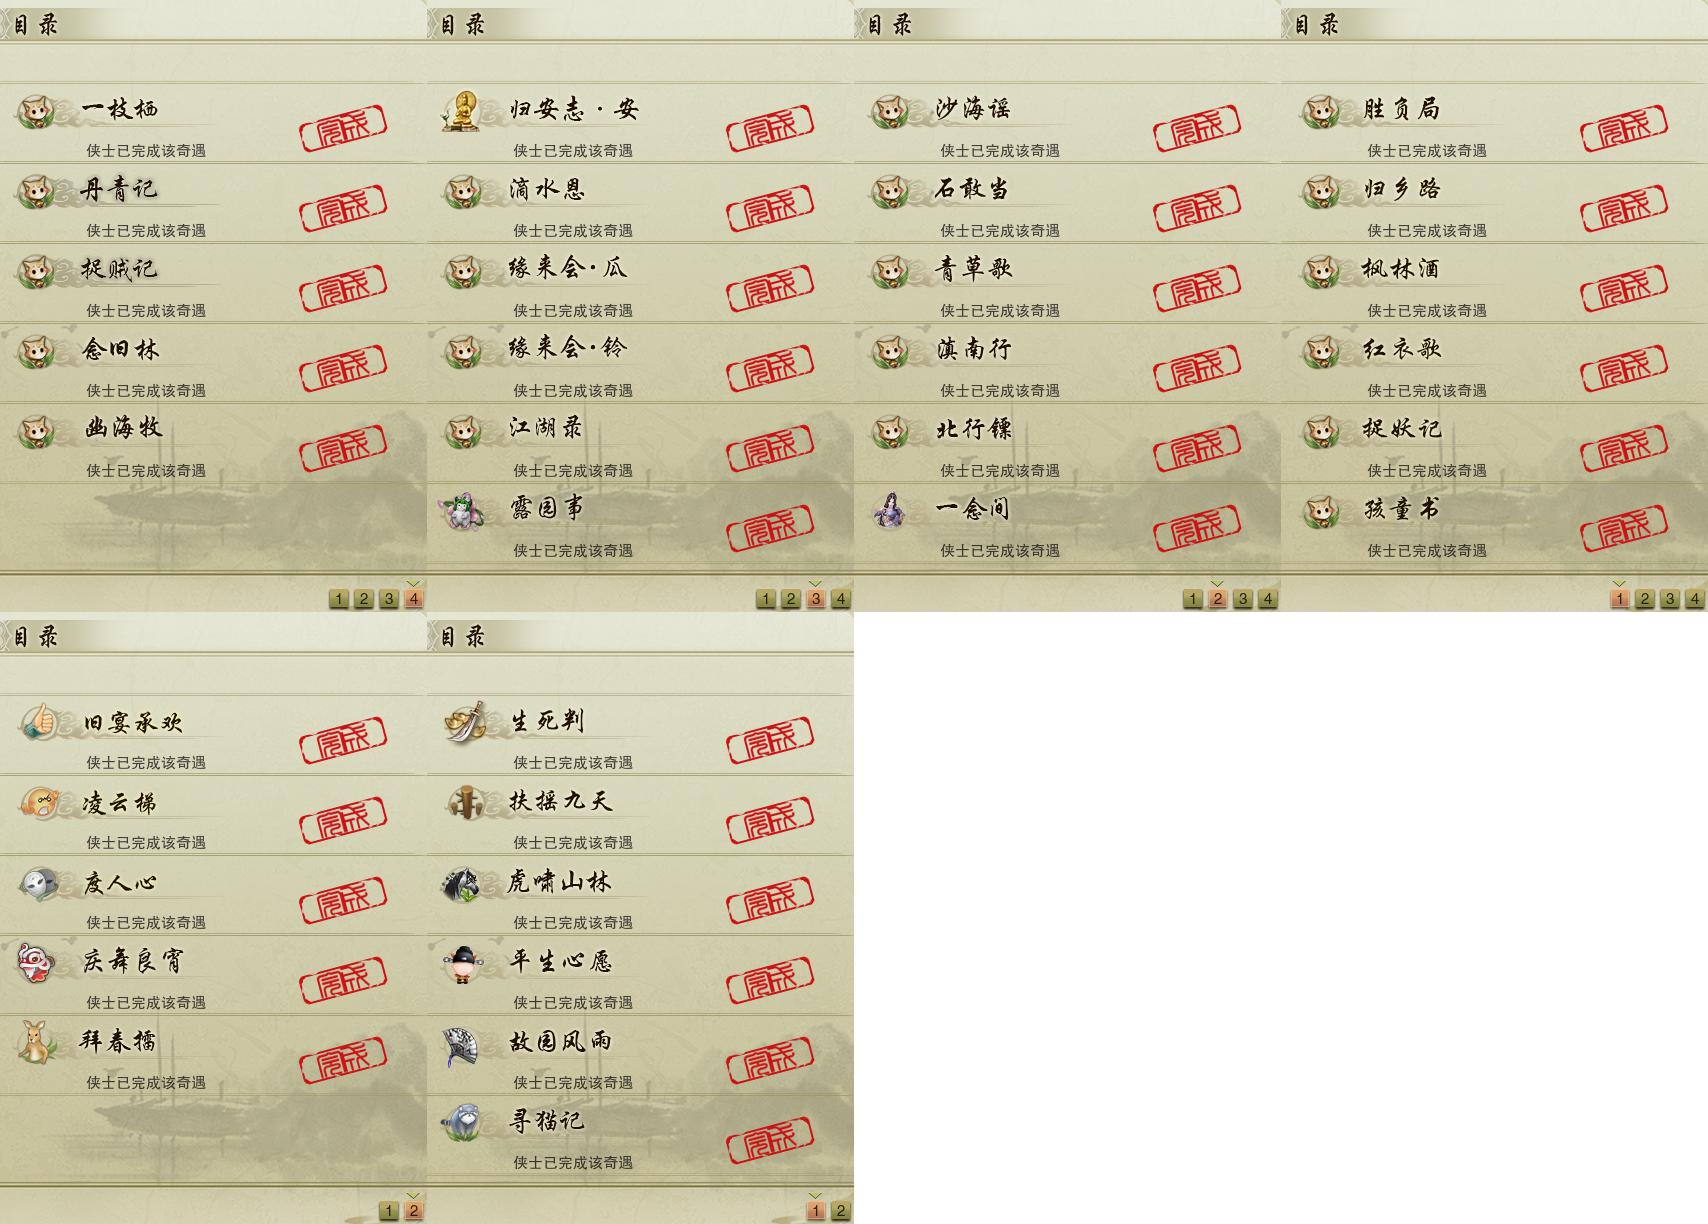1708x1224 pixels.
Task: Click the lion dance icon beside 庆舞良宵
Action: (x=37, y=962)
